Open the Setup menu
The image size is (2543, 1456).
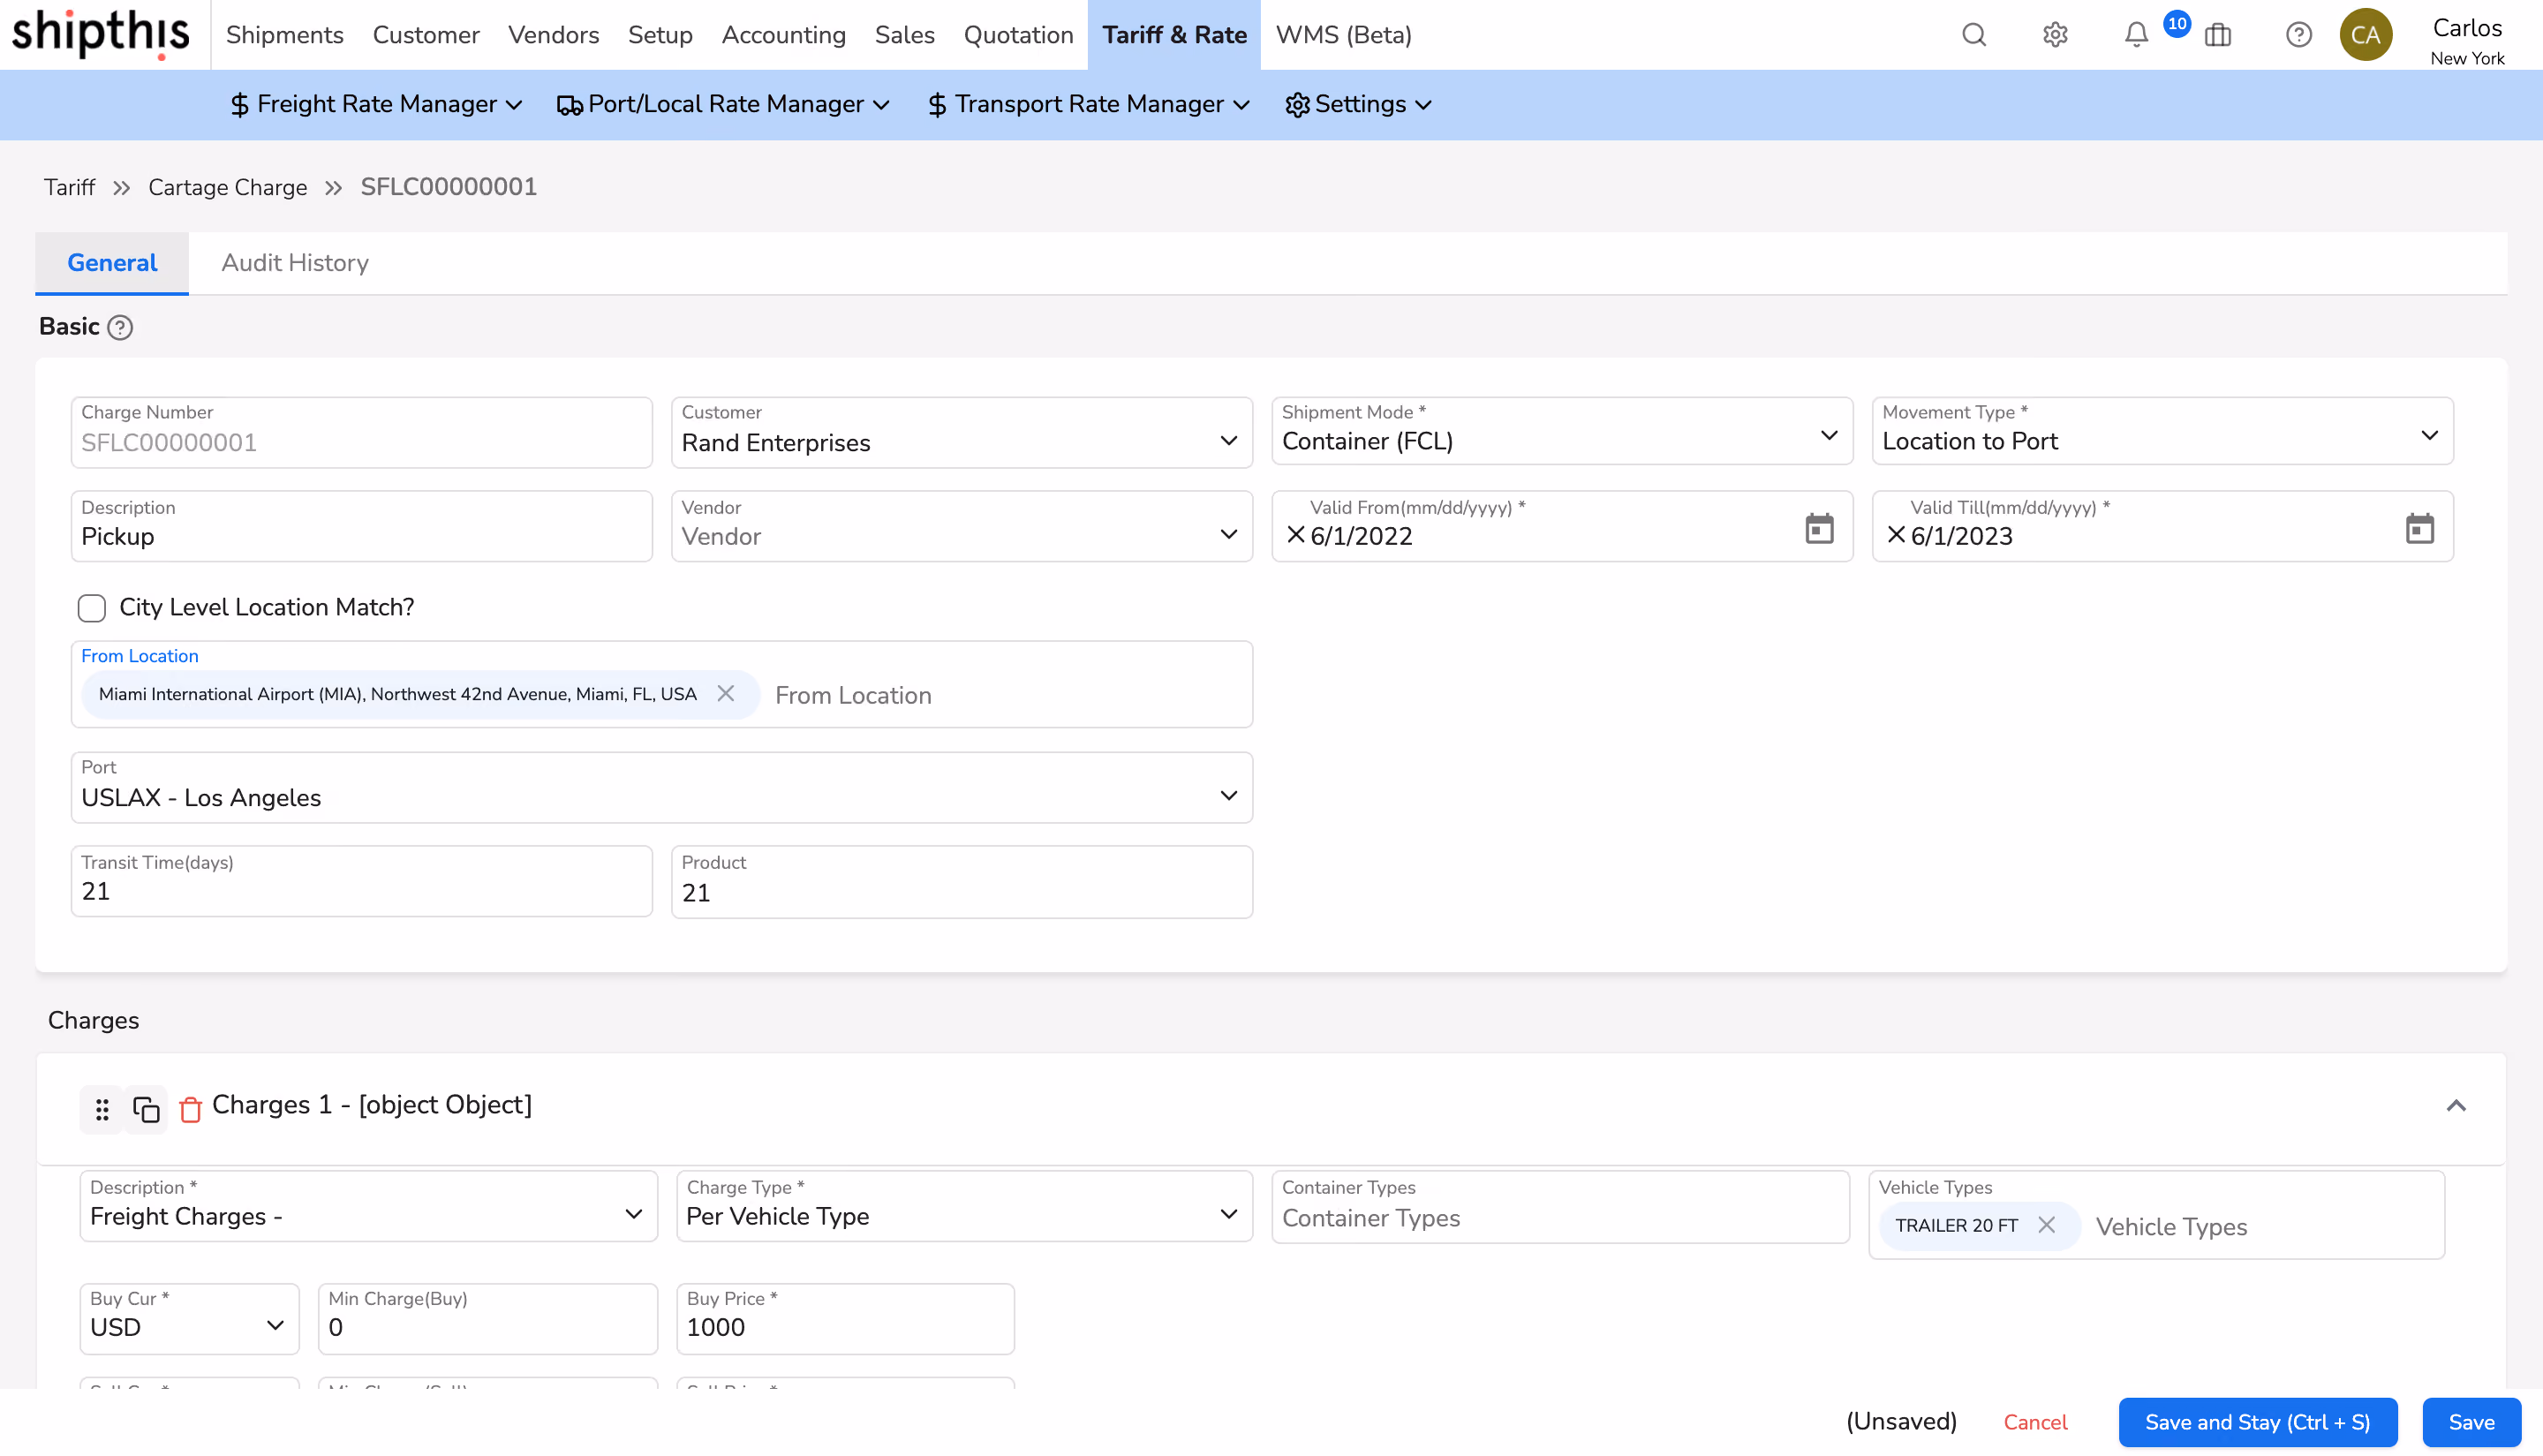tap(660, 35)
